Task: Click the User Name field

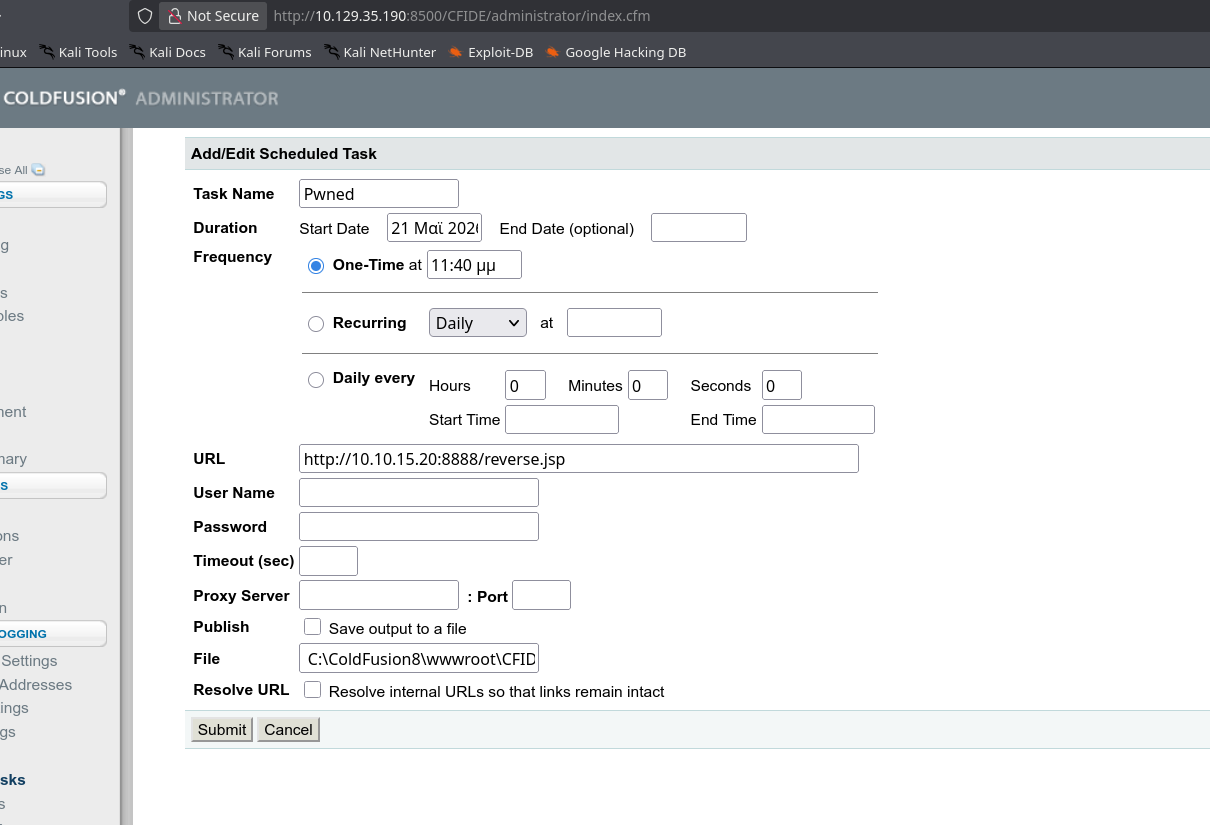Action: point(419,492)
